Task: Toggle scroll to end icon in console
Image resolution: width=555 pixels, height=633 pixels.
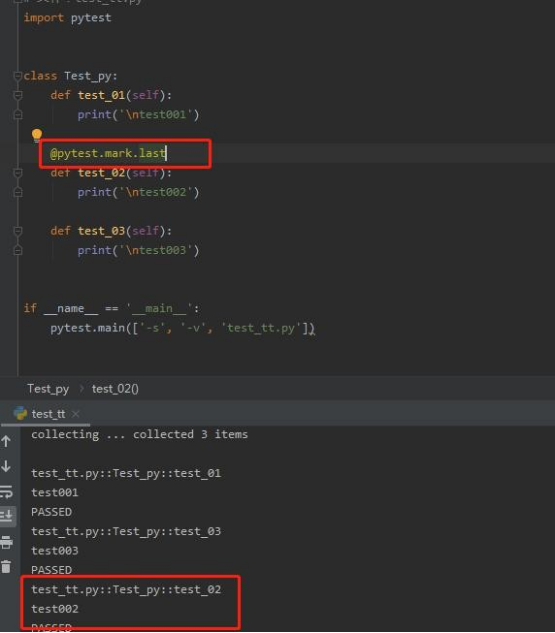Action: (x=6, y=516)
